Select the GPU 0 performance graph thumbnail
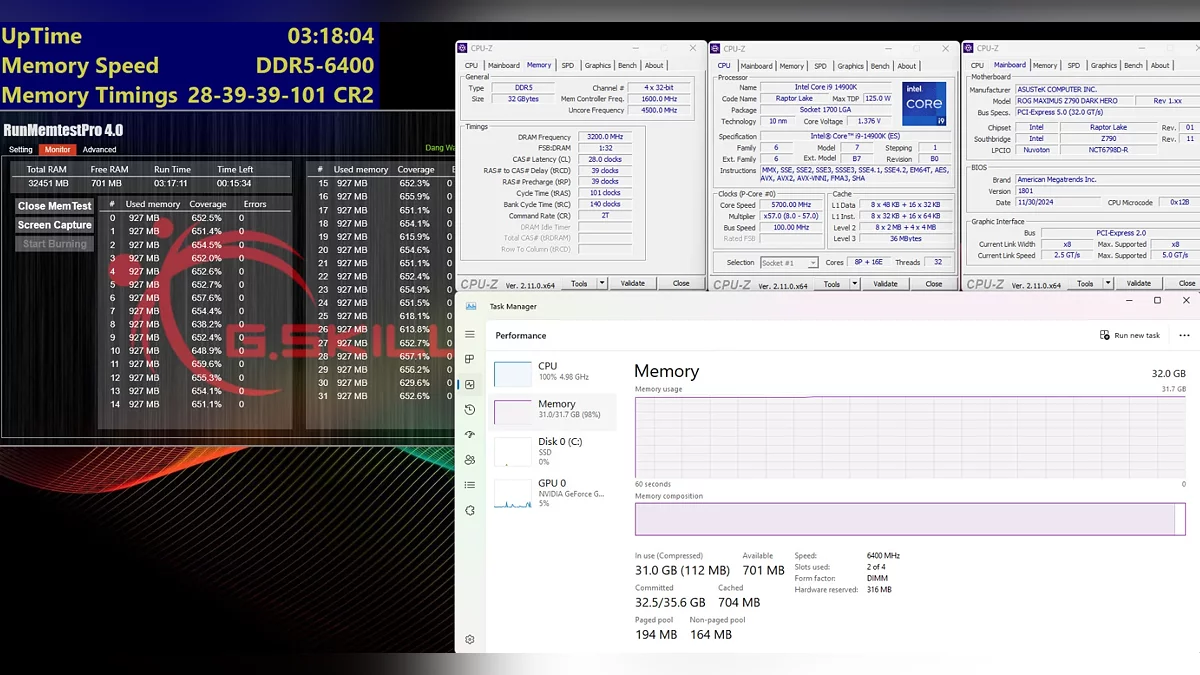This screenshot has height=675, width=1200. click(513, 494)
